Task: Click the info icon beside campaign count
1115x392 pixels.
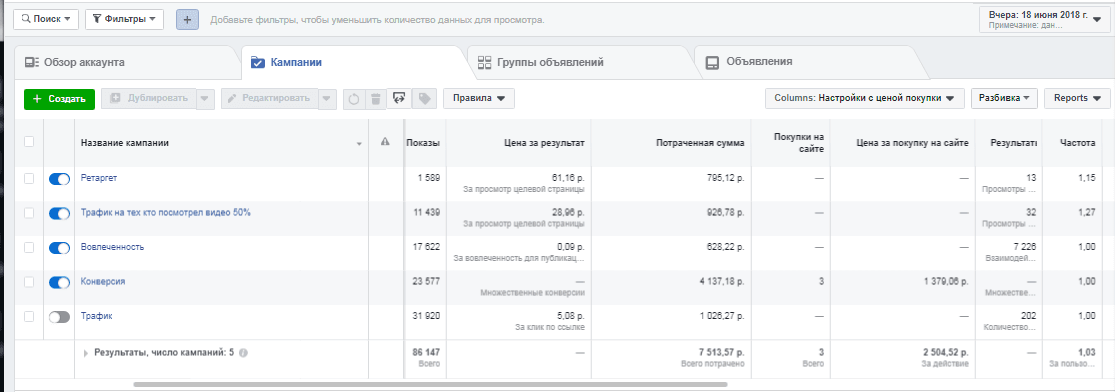Action: [243, 352]
